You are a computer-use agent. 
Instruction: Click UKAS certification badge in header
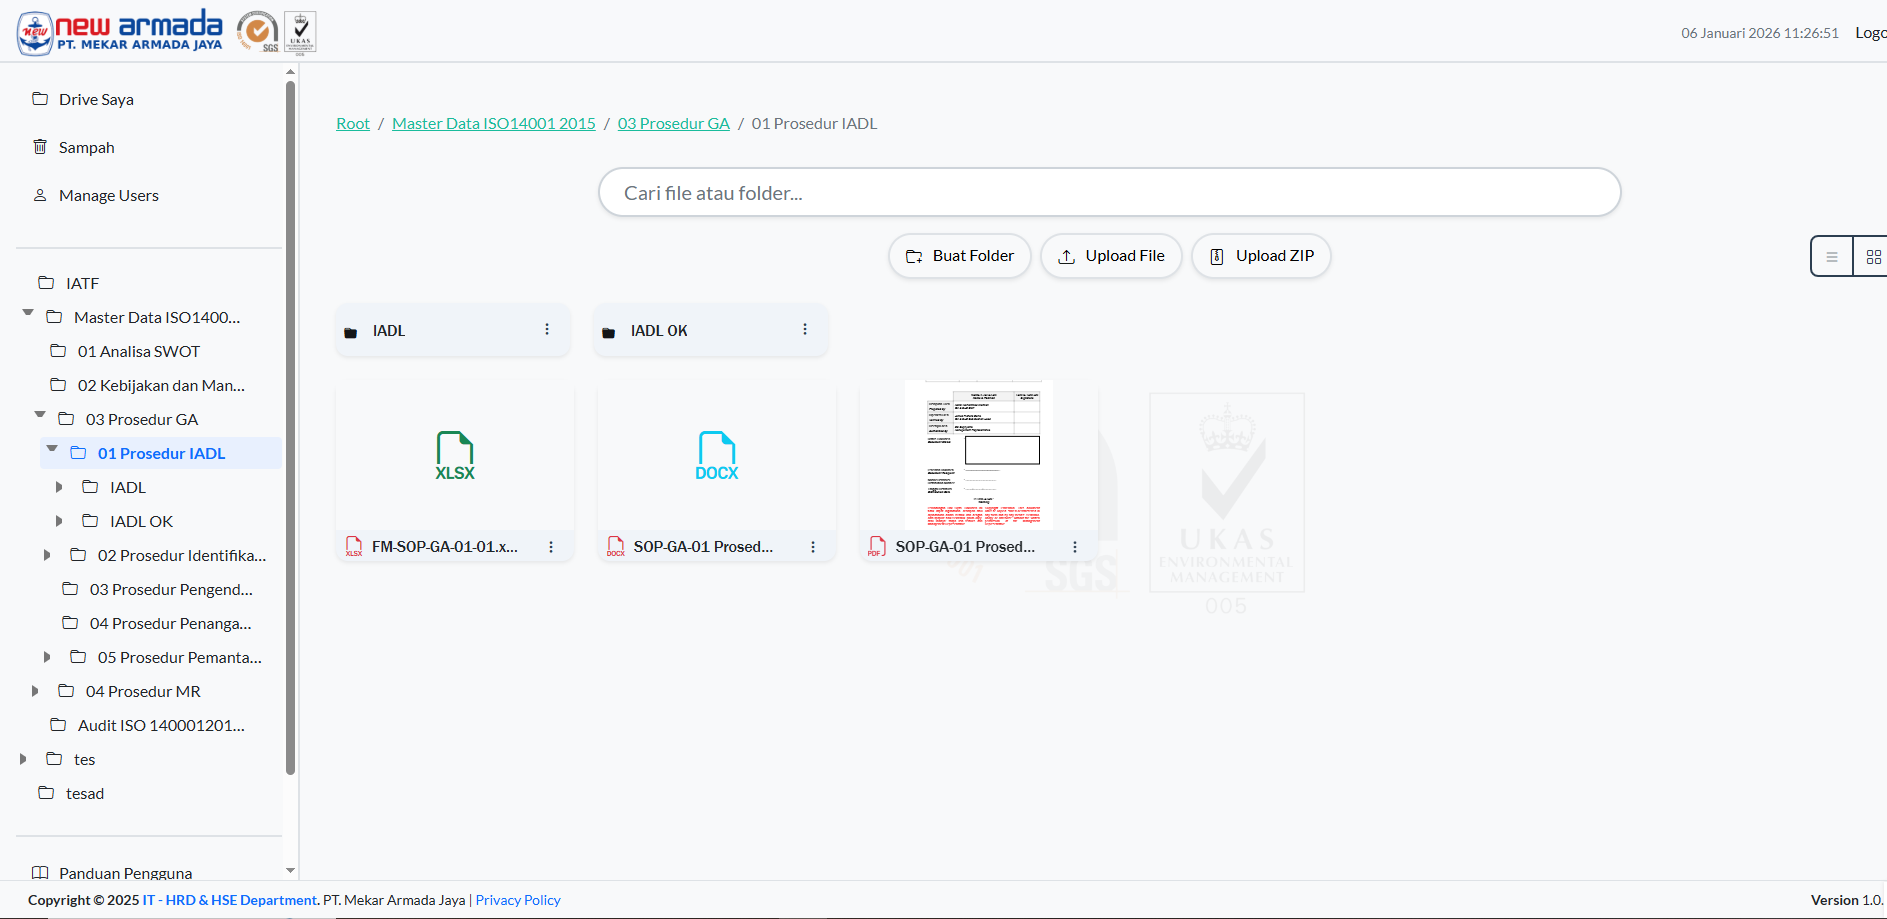pos(300,32)
